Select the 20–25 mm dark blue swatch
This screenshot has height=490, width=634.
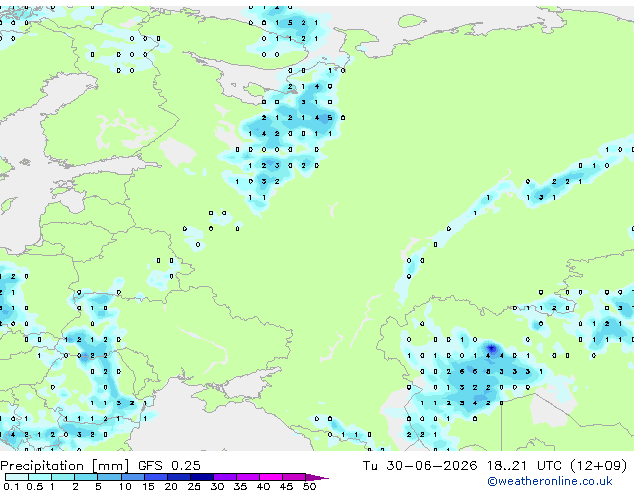178,477
